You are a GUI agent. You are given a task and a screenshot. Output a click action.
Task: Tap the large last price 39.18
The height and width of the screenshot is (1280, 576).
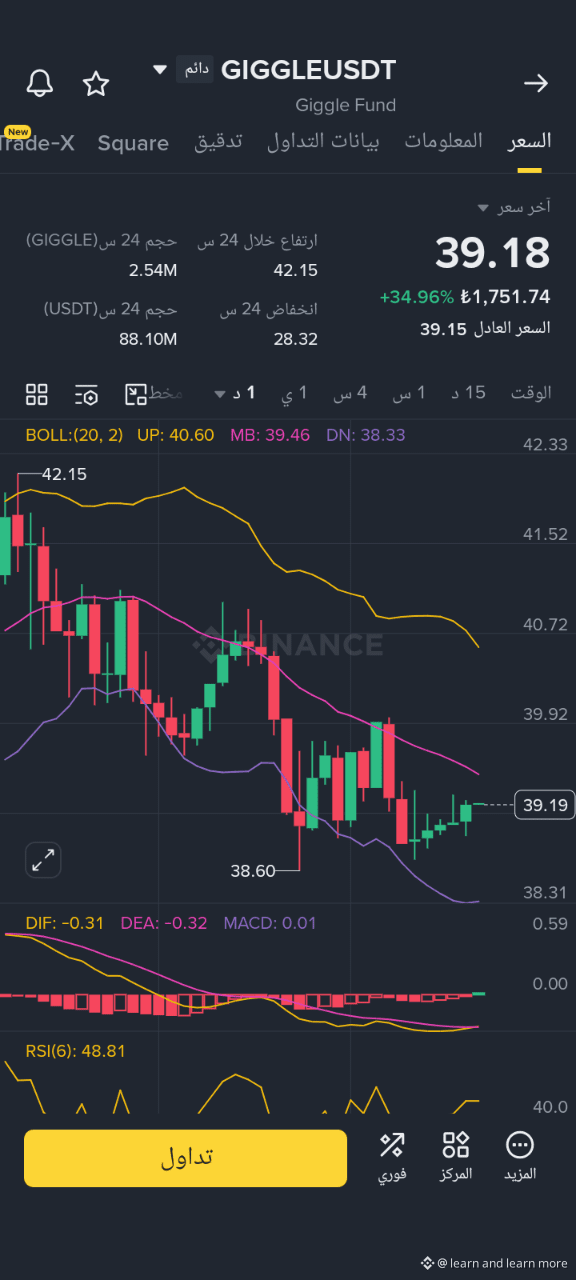493,253
